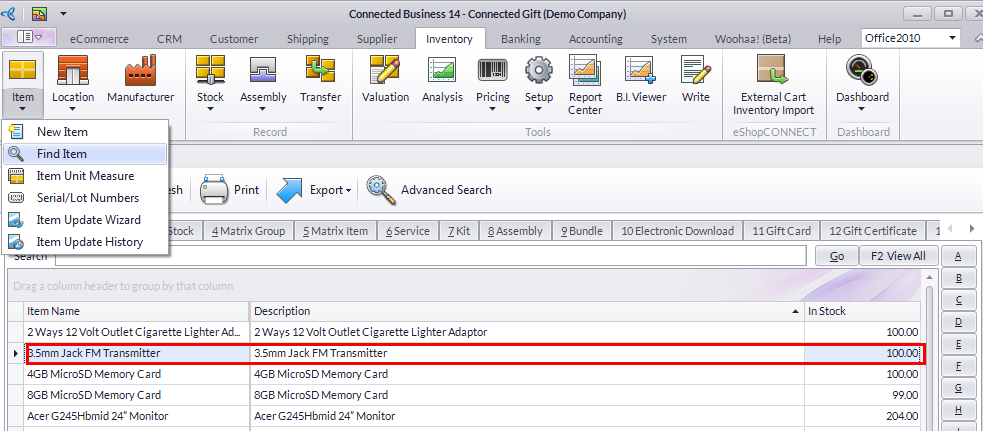Open the Dashboard gauge icon
The image size is (983, 431).
(862, 70)
